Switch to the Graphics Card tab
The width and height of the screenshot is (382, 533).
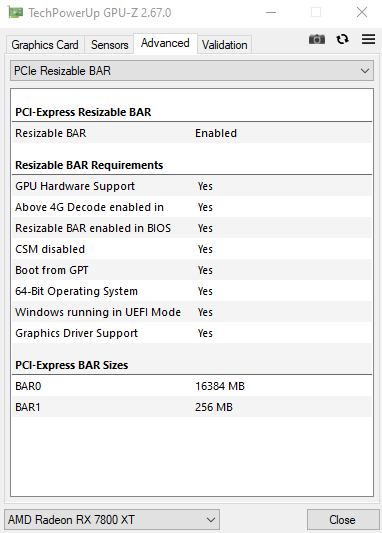(45, 45)
